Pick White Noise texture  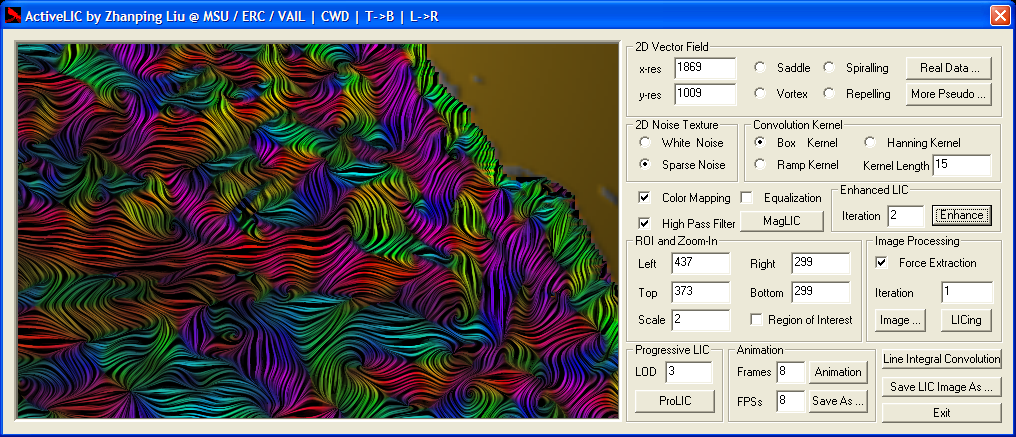(x=645, y=143)
